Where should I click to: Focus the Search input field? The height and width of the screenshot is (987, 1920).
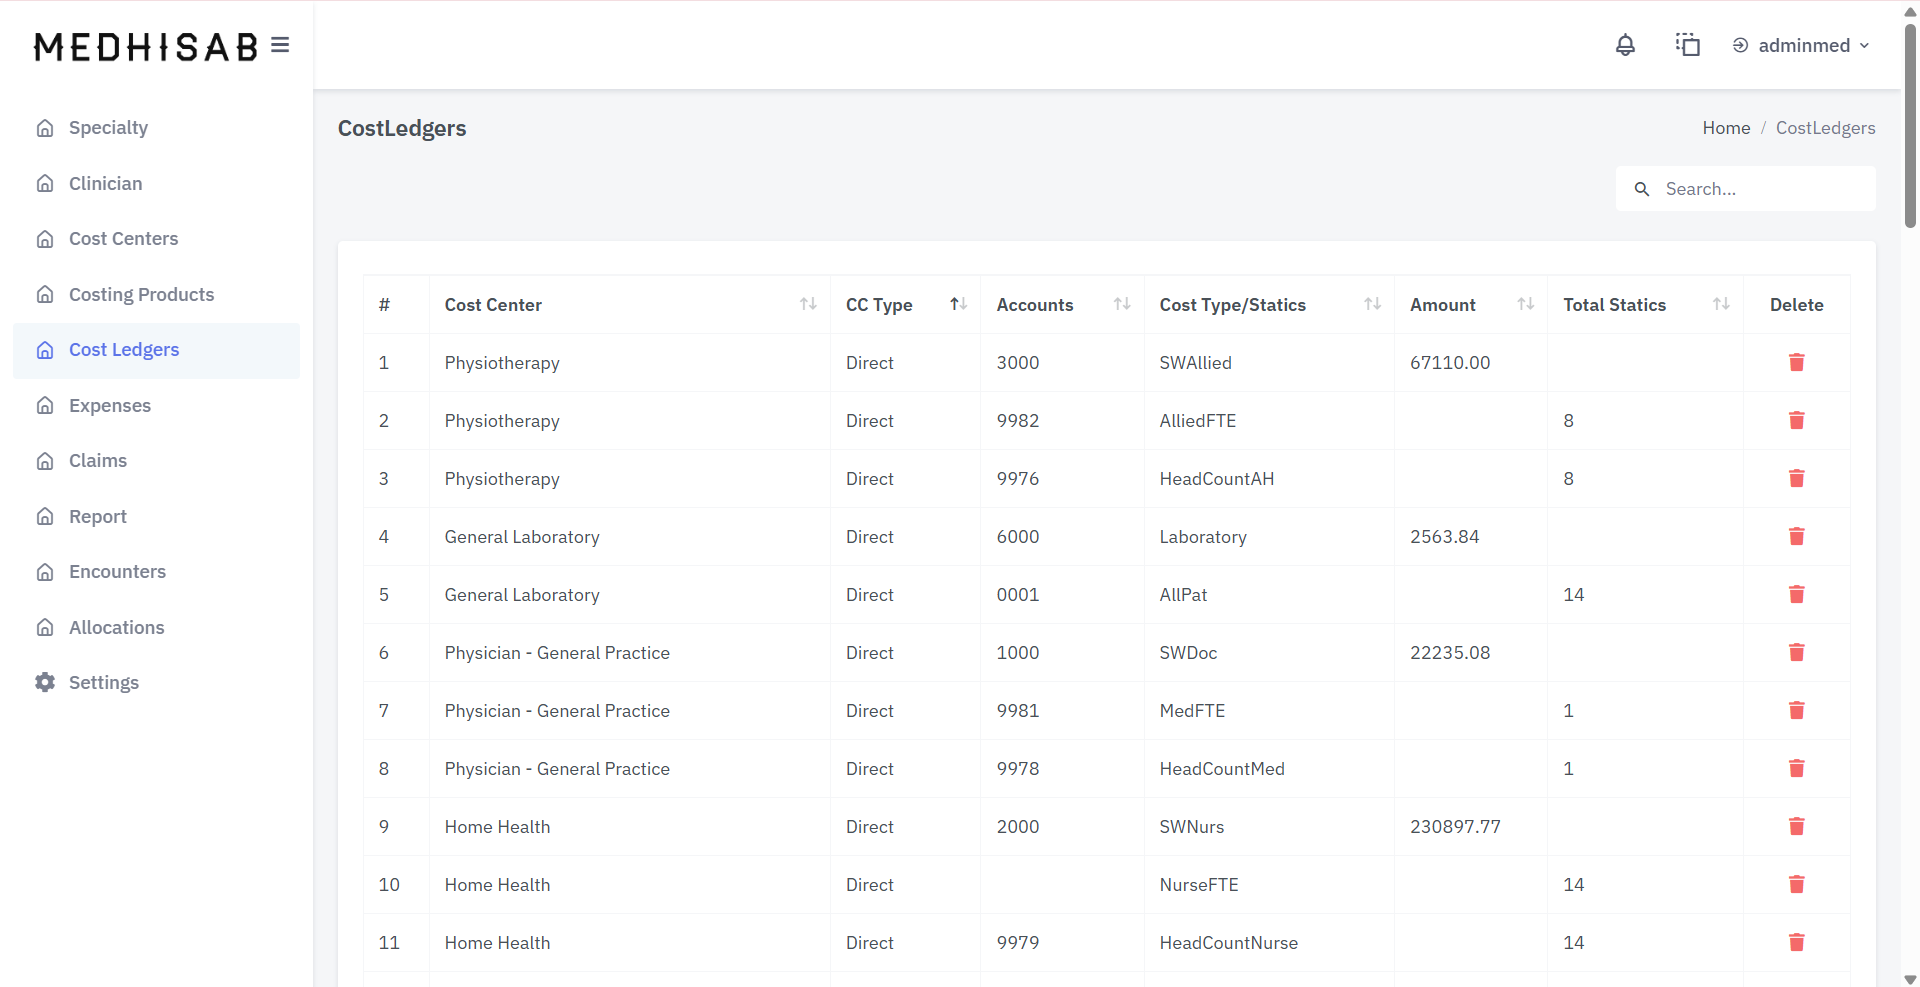[x=1760, y=189]
